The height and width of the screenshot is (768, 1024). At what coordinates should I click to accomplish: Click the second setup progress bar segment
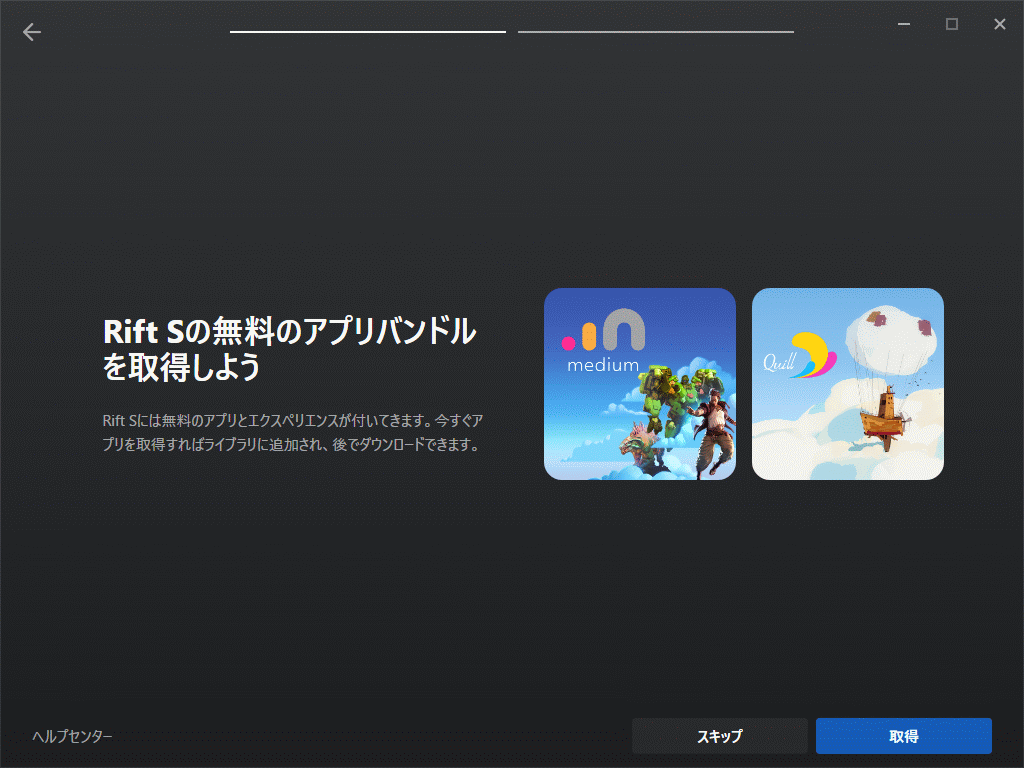[656, 31]
